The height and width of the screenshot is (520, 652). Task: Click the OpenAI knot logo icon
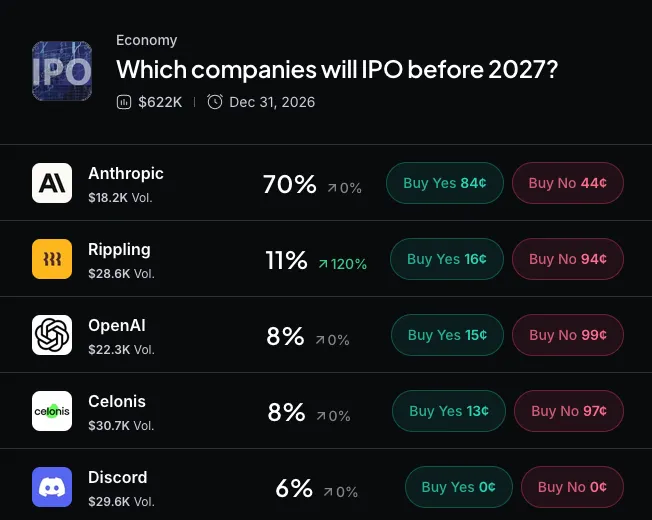click(52, 335)
